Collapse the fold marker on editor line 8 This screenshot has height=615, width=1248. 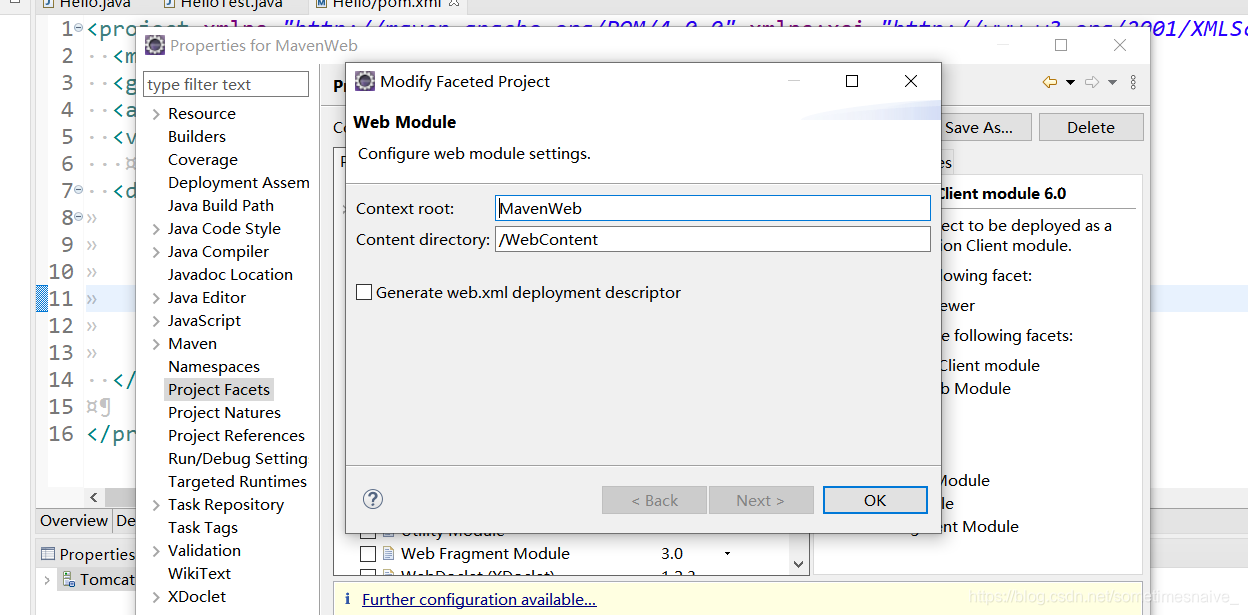click(79, 218)
